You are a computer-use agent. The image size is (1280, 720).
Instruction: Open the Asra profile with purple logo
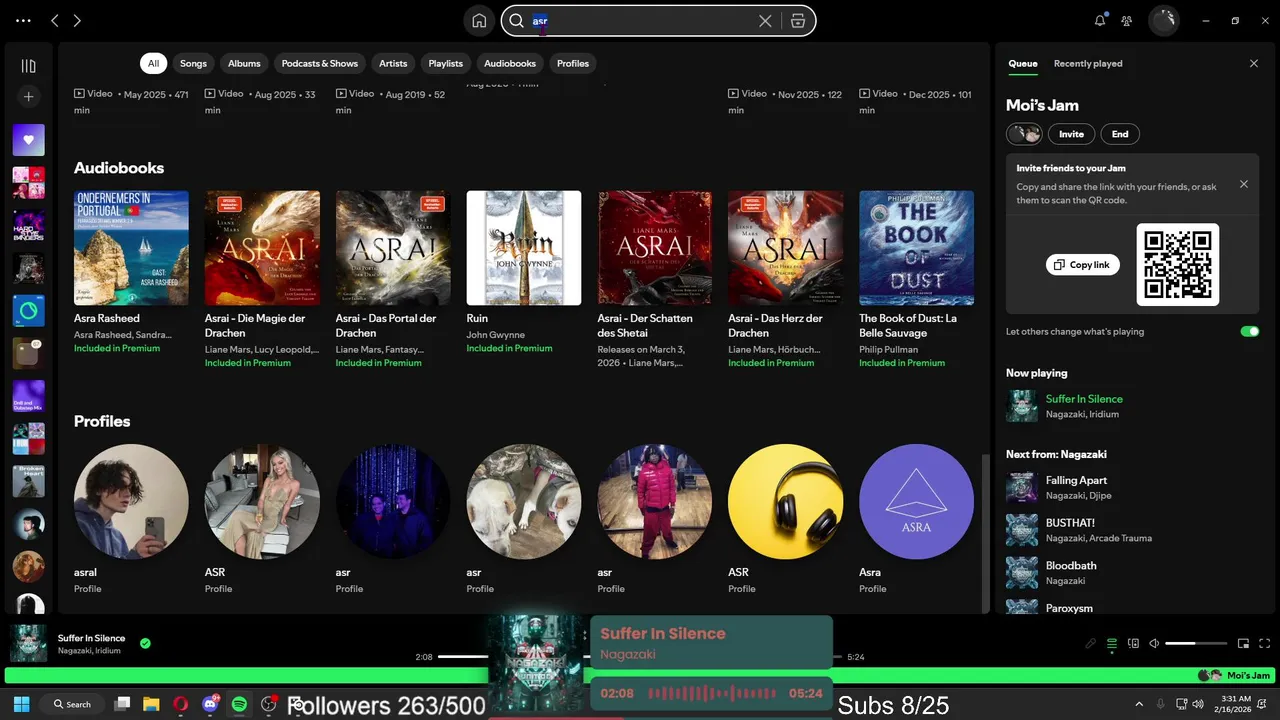pos(916,501)
